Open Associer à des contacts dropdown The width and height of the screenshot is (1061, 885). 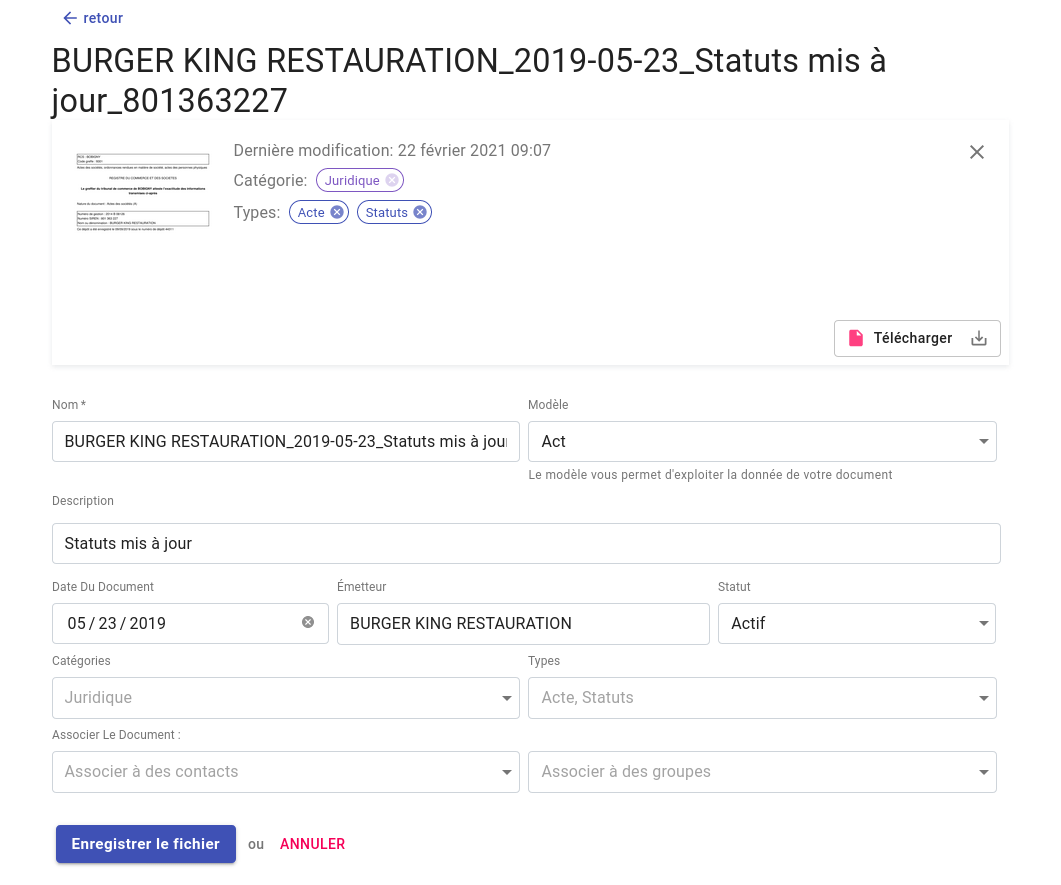click(x=506, y=772)
